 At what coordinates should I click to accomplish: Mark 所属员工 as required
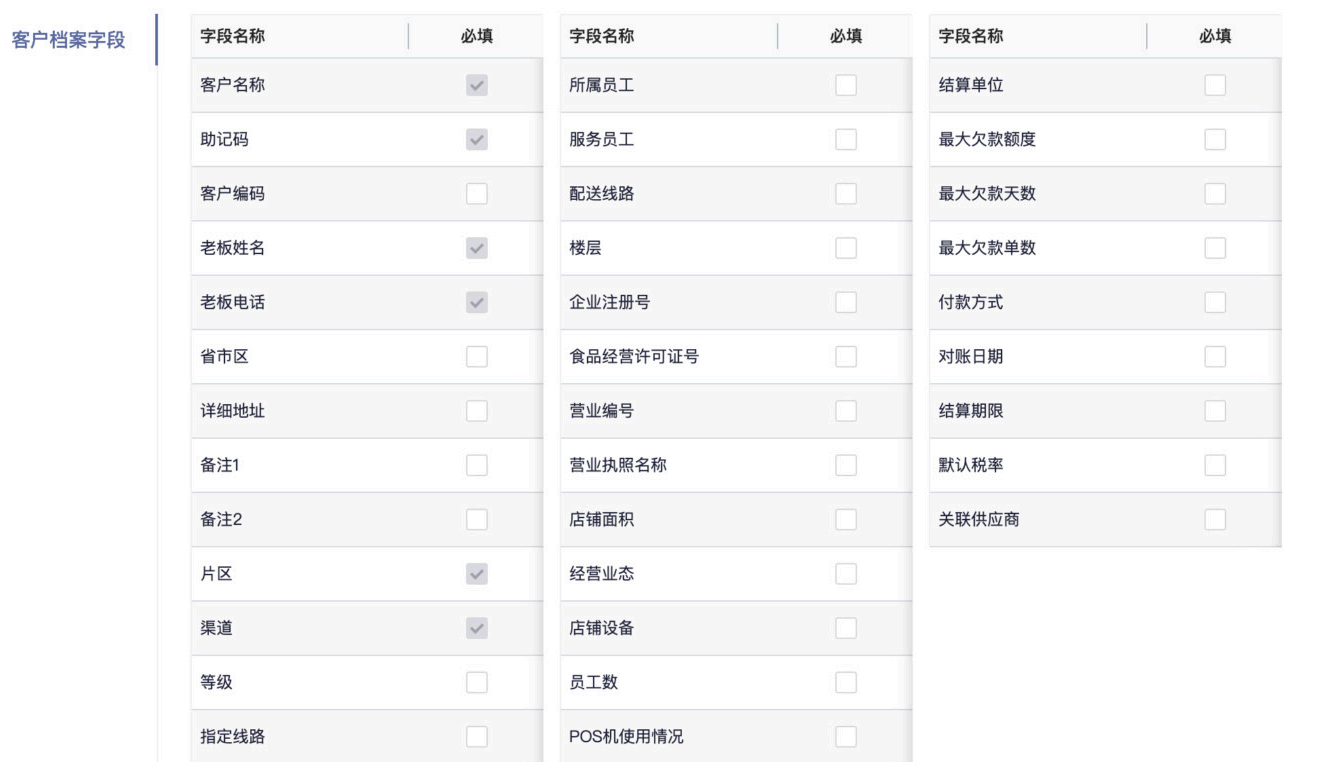846,86
